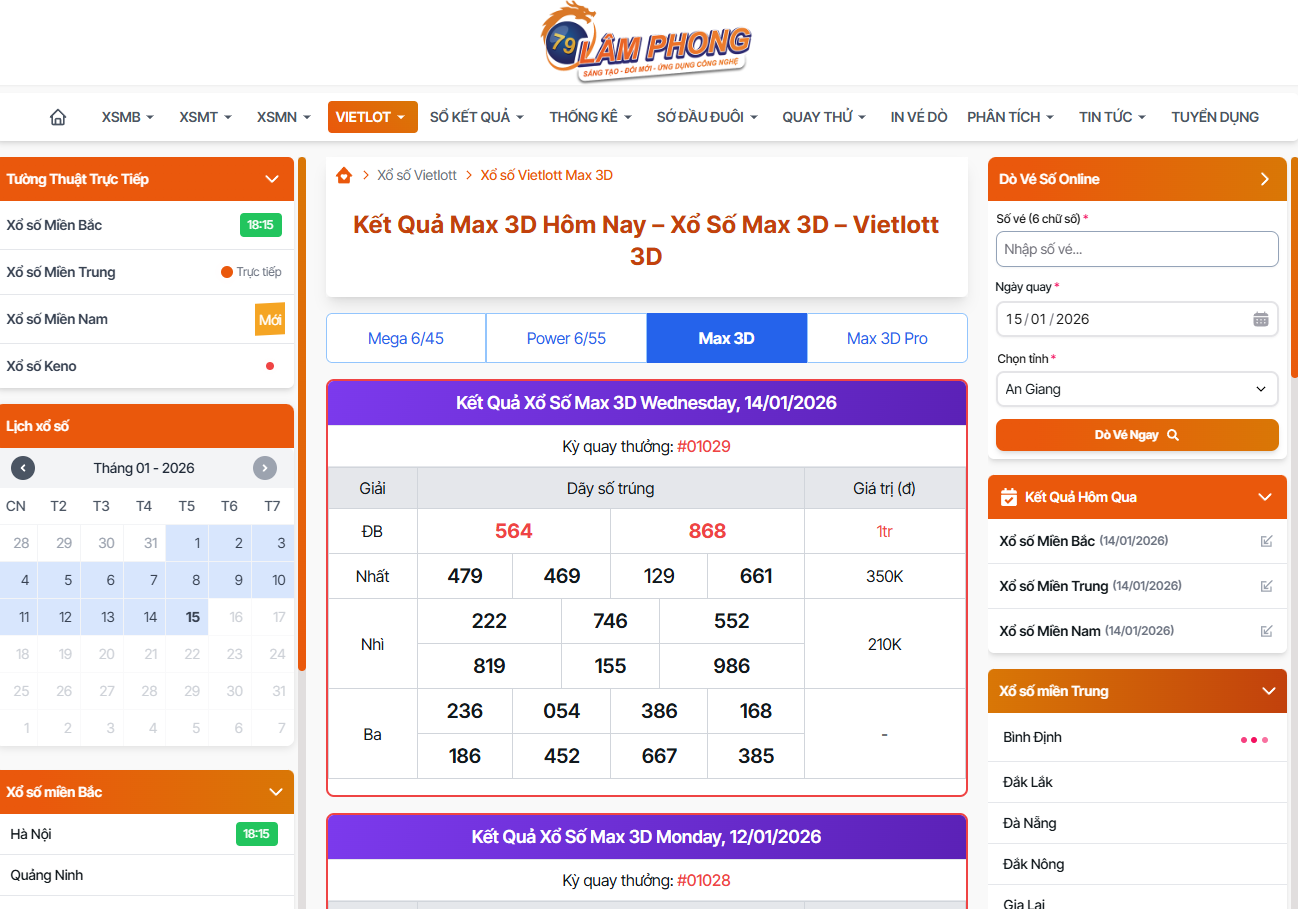This screenshot has height=909, width=1298.
Task: Expand the Dò Vé Số Online arrow
Action: [1264, 179]
